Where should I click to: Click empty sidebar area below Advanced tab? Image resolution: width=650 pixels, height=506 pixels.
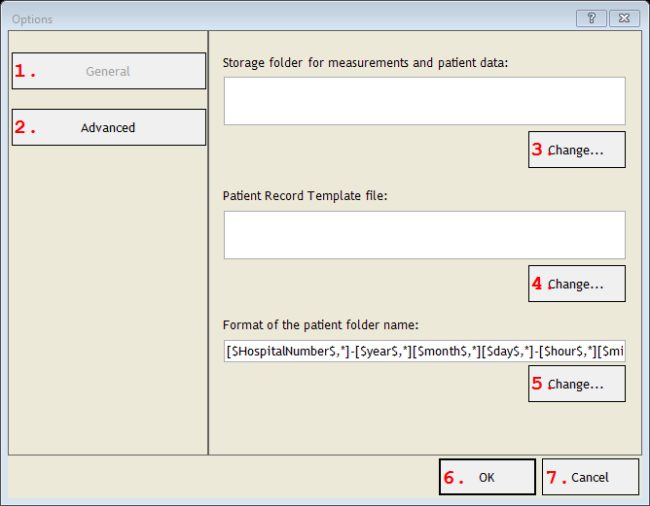[x=108, y=300]
